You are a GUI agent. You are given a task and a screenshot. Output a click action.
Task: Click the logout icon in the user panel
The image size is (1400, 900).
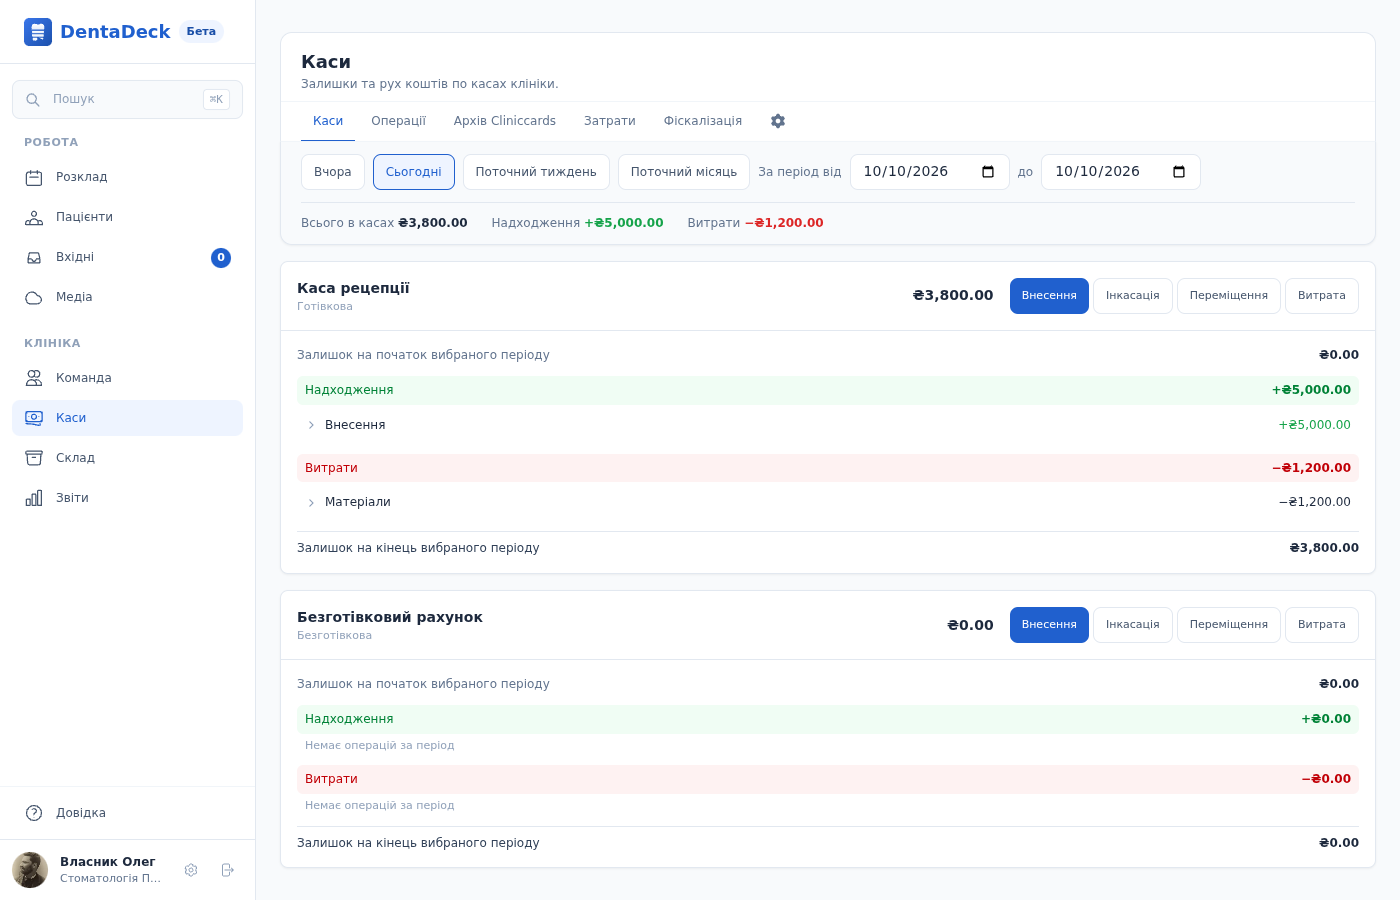228,870
